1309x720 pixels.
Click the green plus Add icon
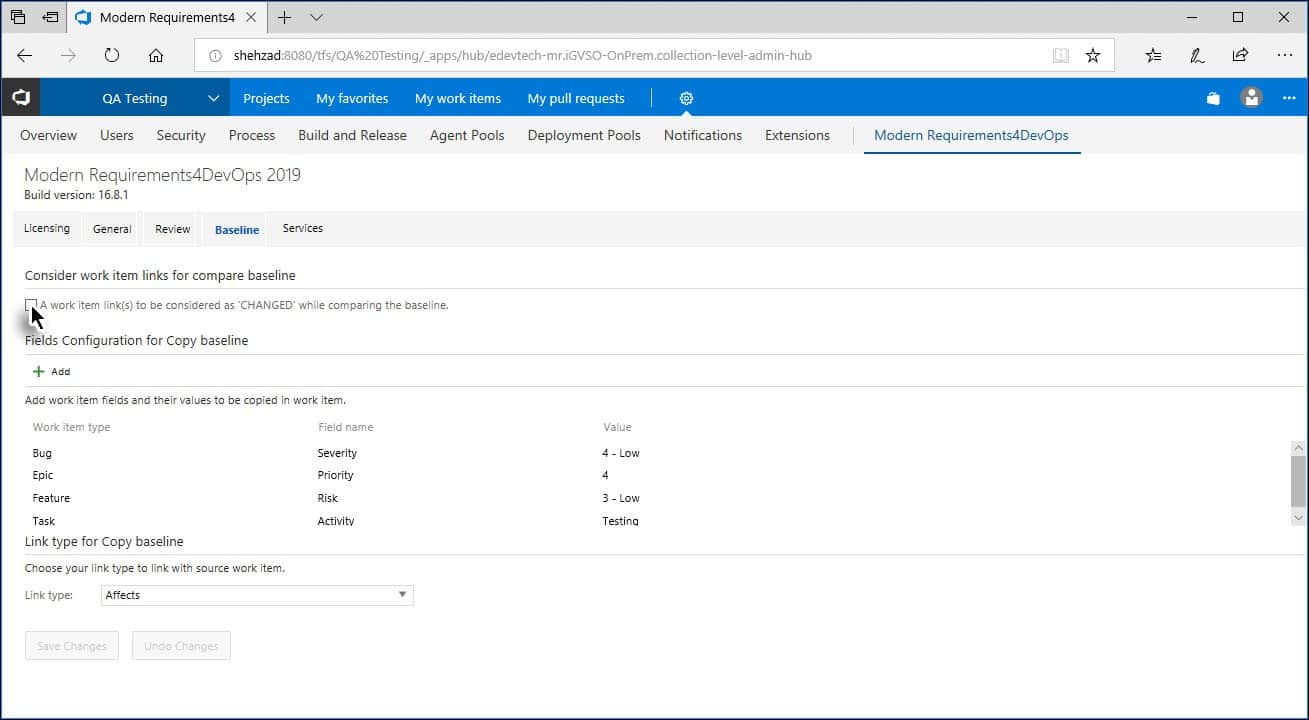[x=39, y=371]
